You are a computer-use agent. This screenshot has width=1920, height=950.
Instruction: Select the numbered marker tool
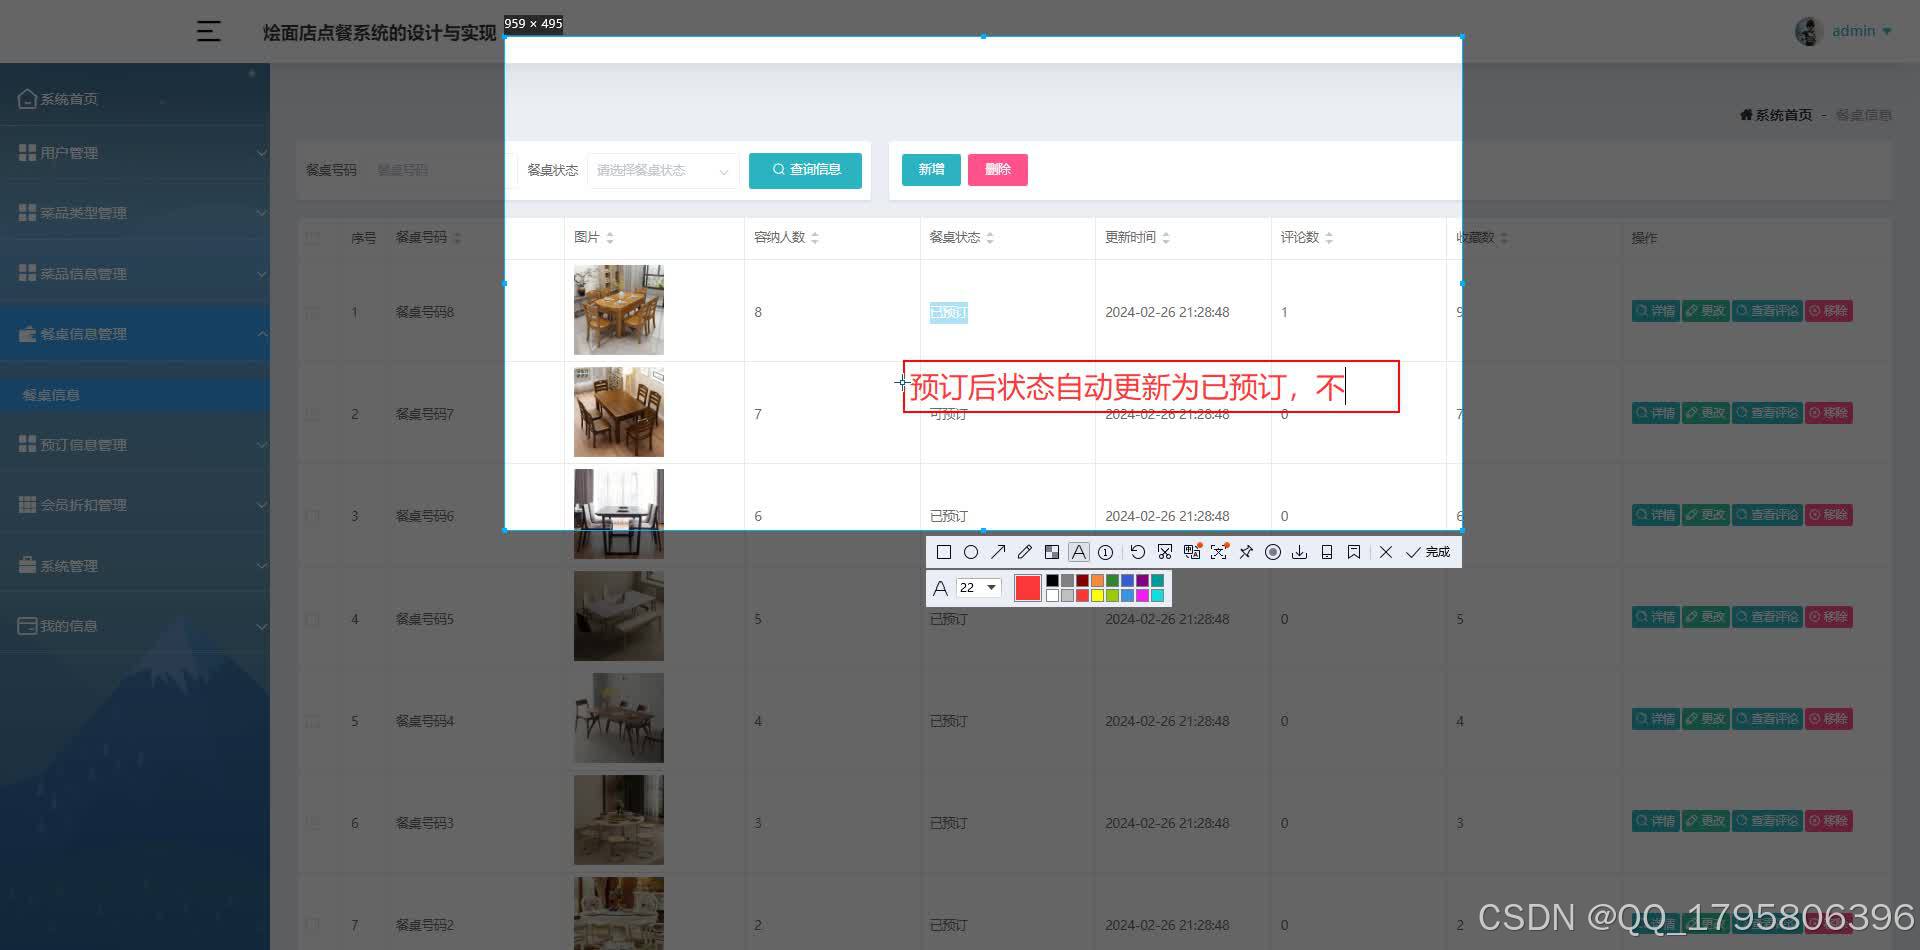[x=1105, y=552]
